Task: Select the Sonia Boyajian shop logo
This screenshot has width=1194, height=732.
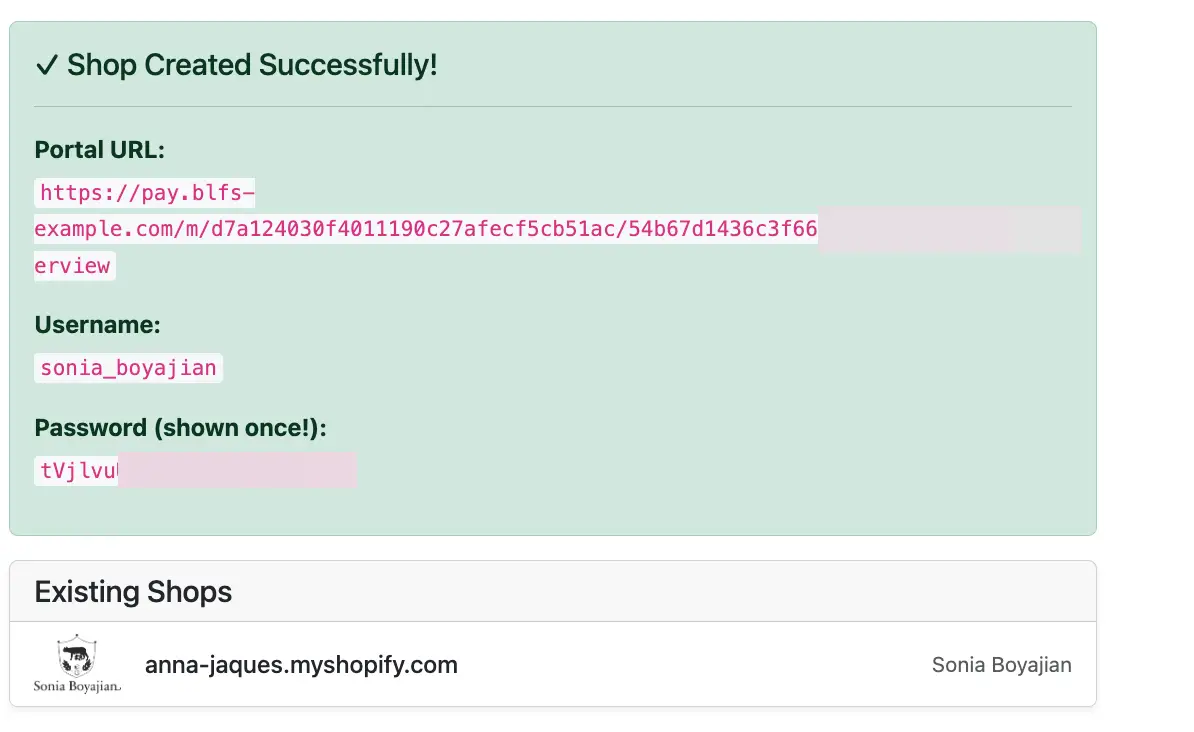Action: (75, 663)
